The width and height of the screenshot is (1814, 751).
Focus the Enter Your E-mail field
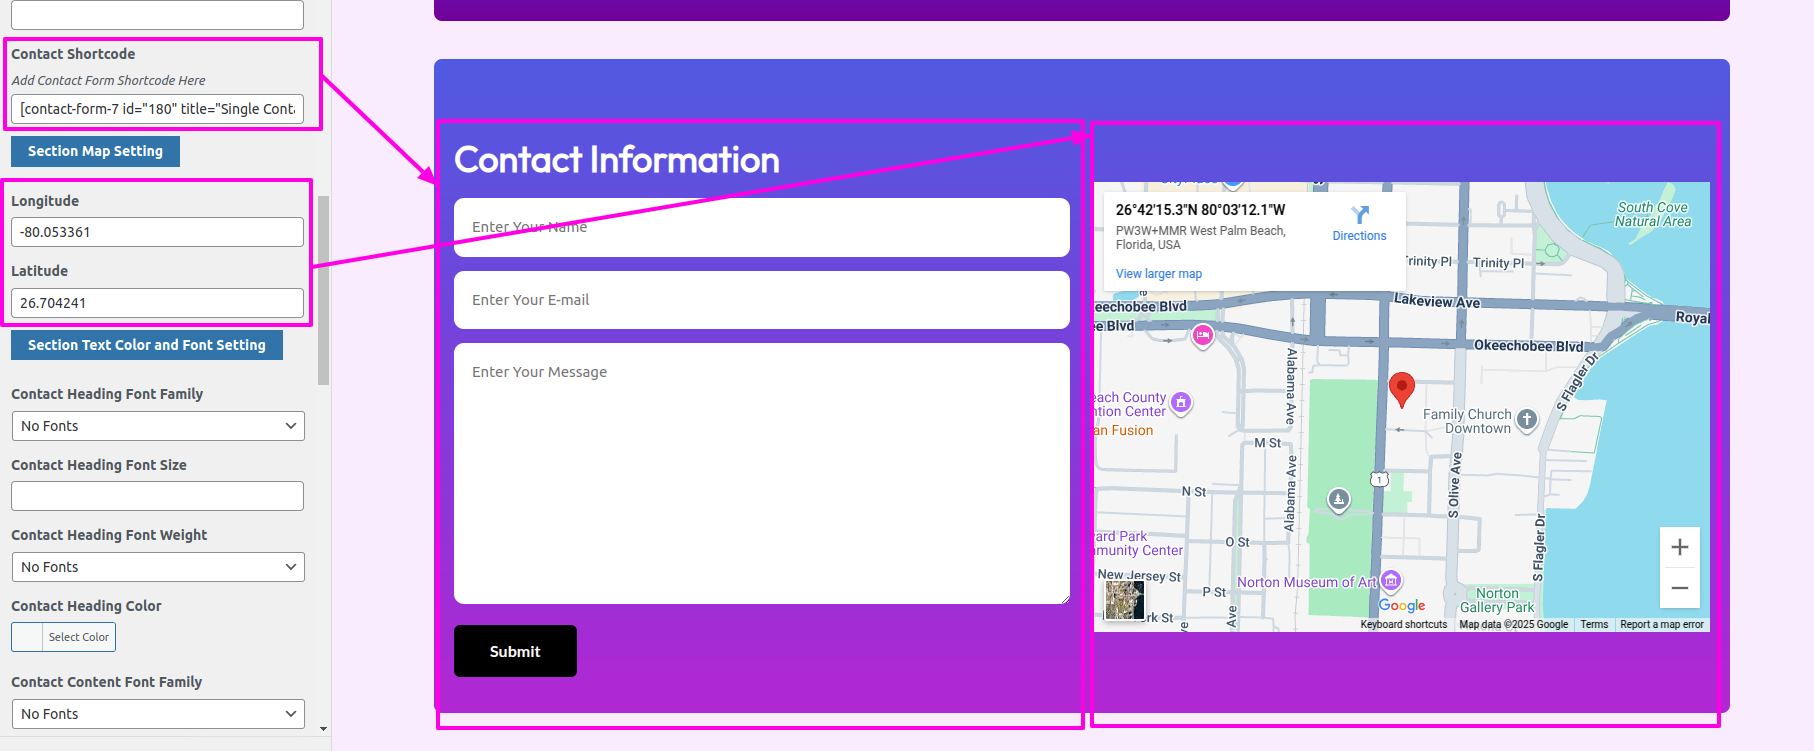(x=761, y=300)
